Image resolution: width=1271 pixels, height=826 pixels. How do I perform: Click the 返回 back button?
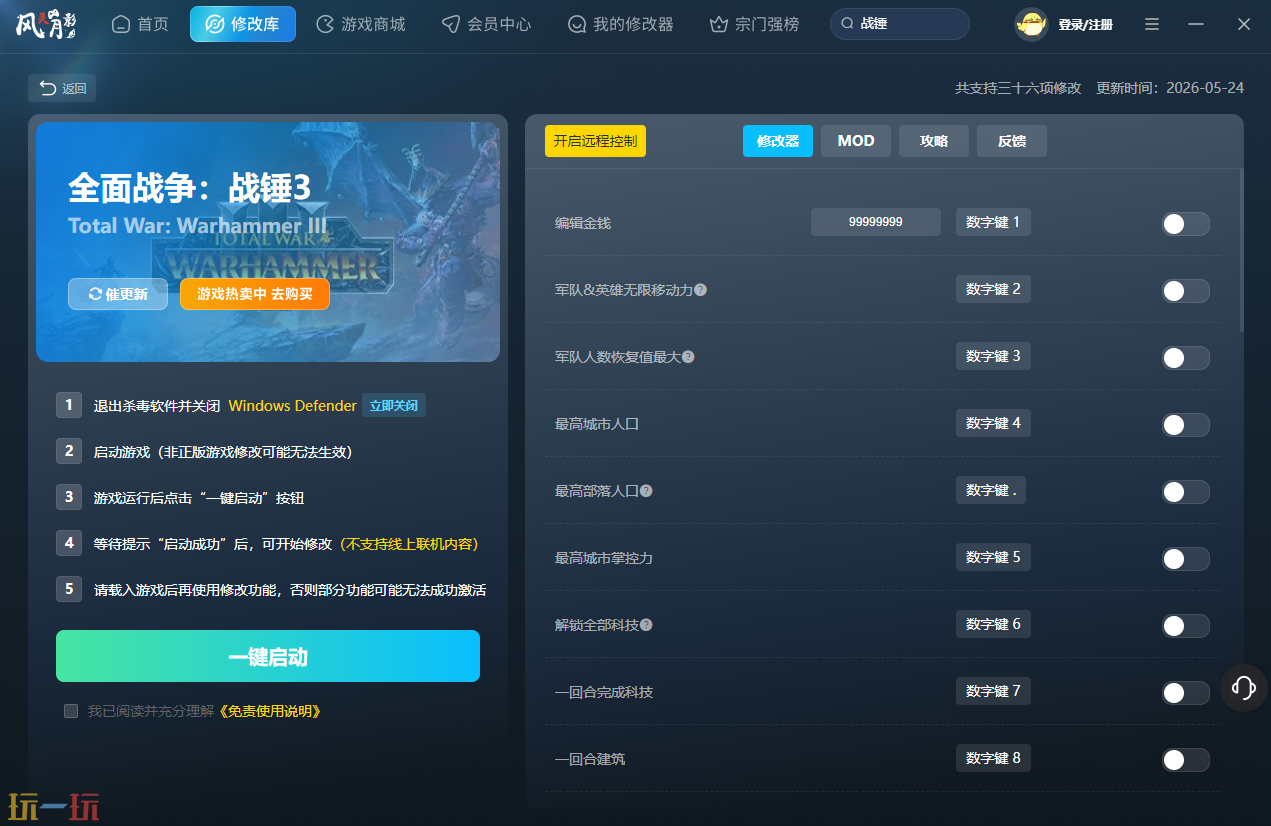pos(62,88)
